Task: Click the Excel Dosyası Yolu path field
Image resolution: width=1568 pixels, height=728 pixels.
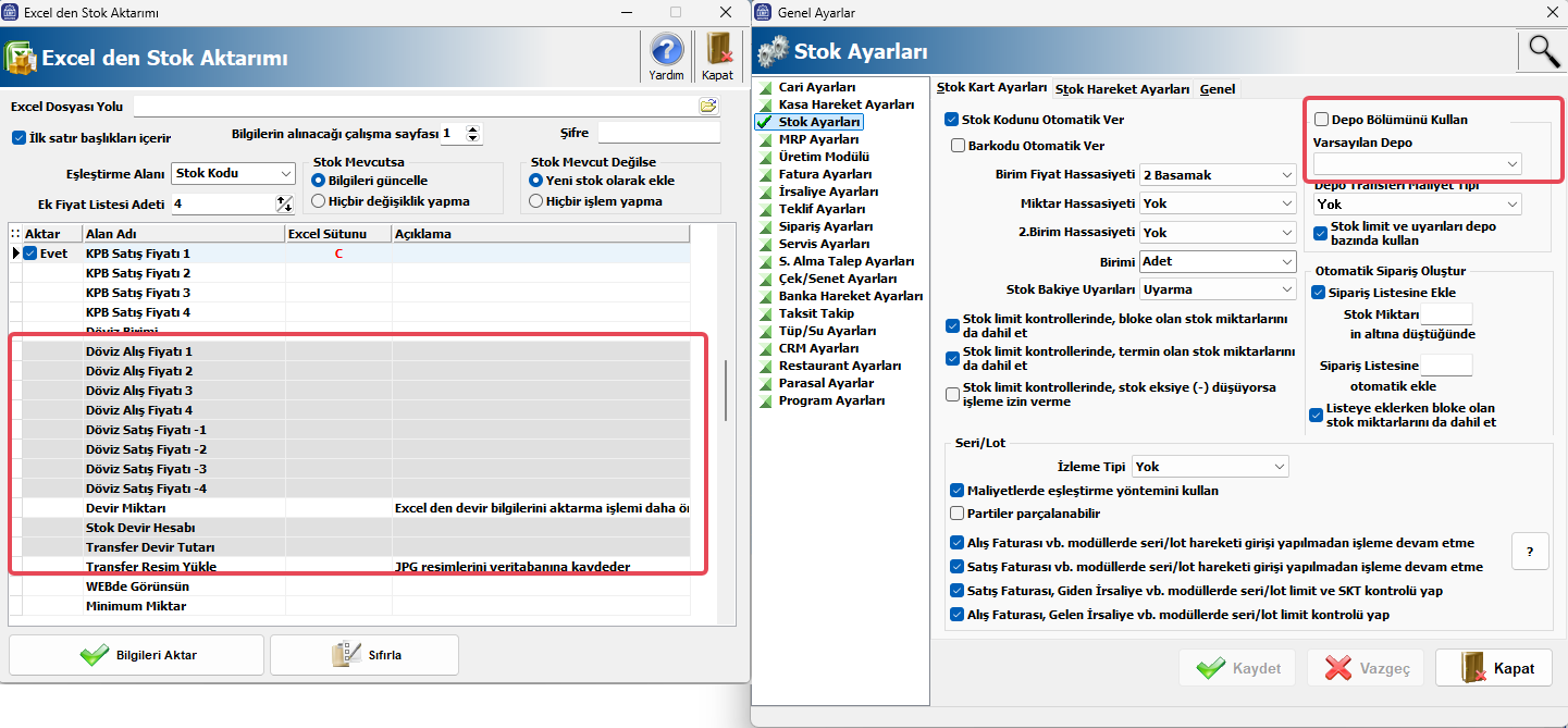Action: tap(416, 106)
